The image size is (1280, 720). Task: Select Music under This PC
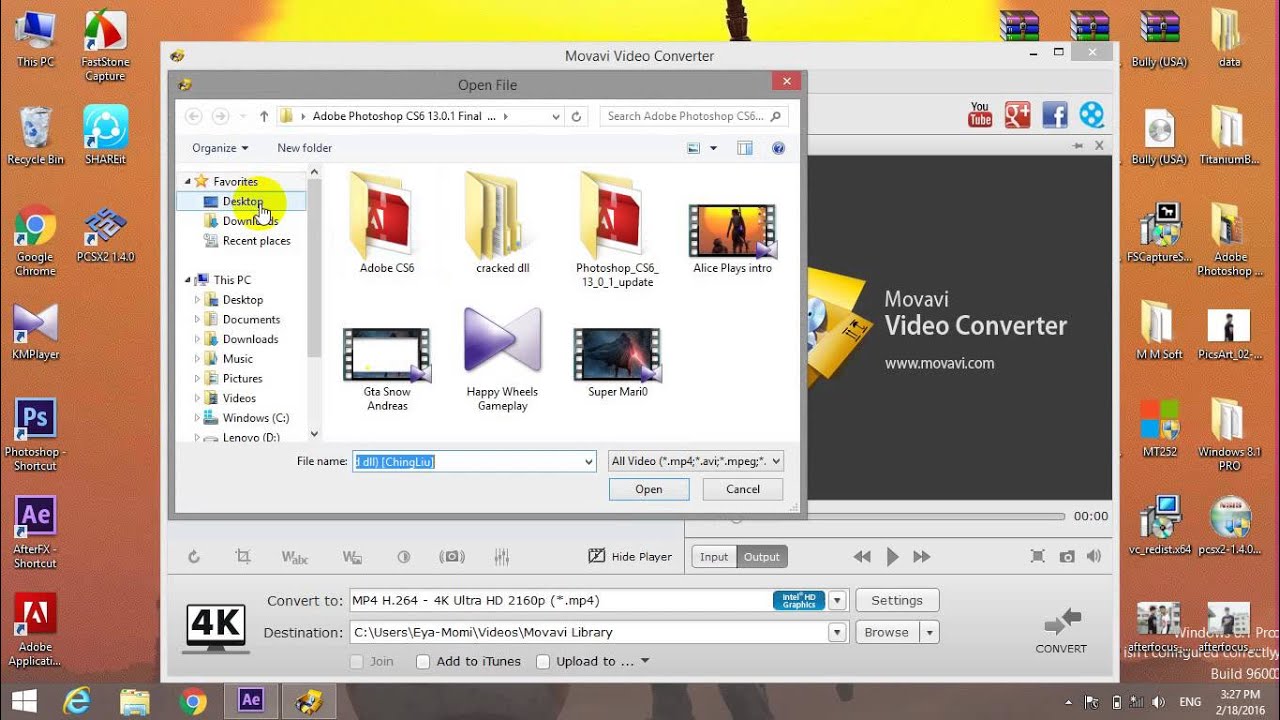[x=228, y=359]
